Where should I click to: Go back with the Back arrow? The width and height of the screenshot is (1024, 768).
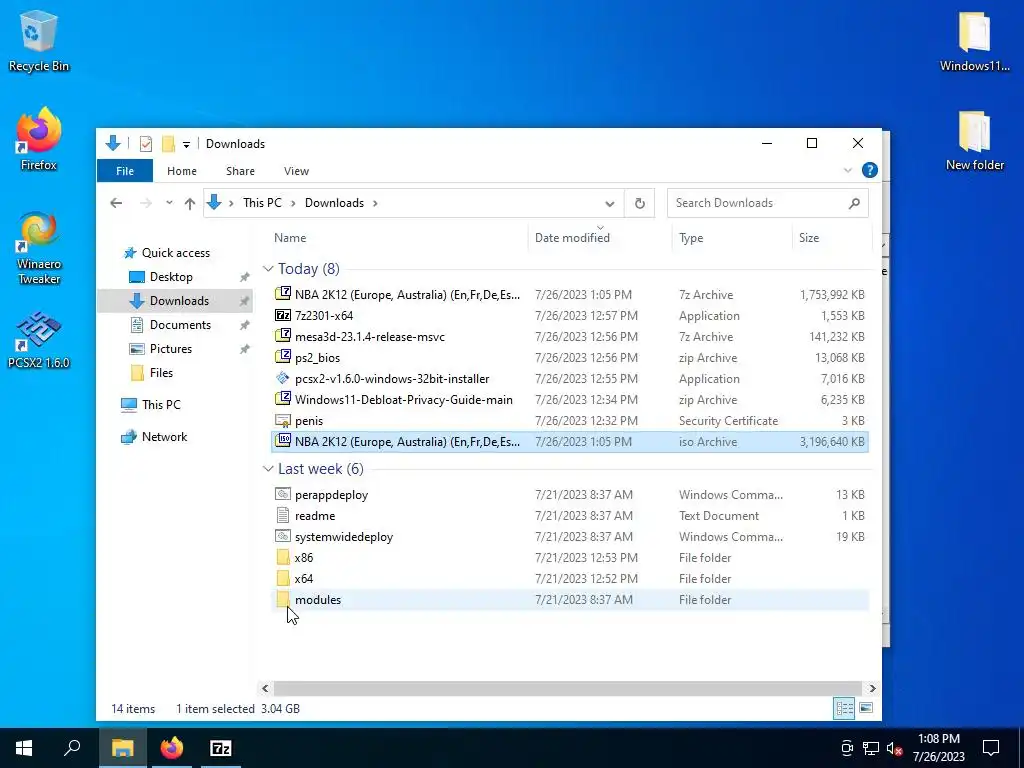[116, 203]
